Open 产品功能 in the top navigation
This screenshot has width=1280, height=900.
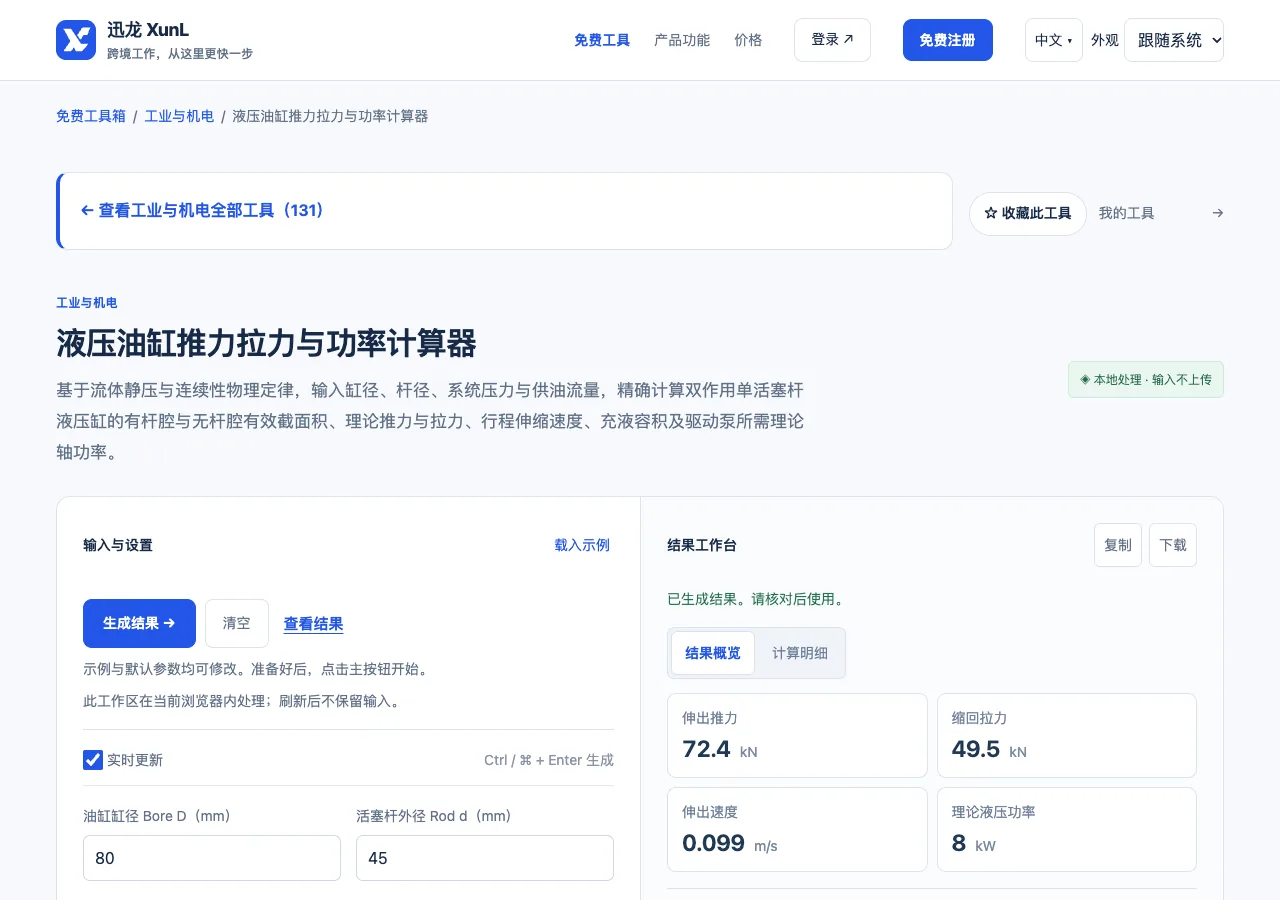pyautogui.click(x=682, y=40)
